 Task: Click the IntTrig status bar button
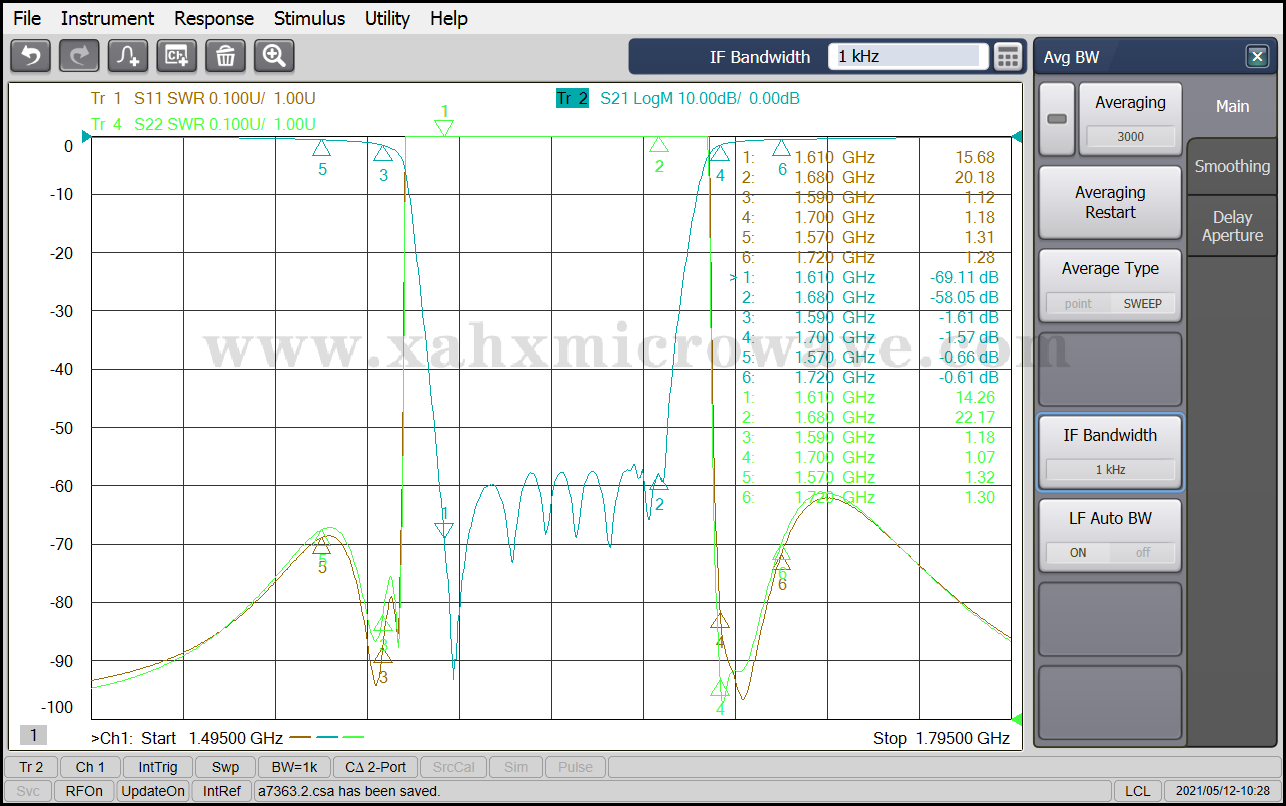click(158, 767)
